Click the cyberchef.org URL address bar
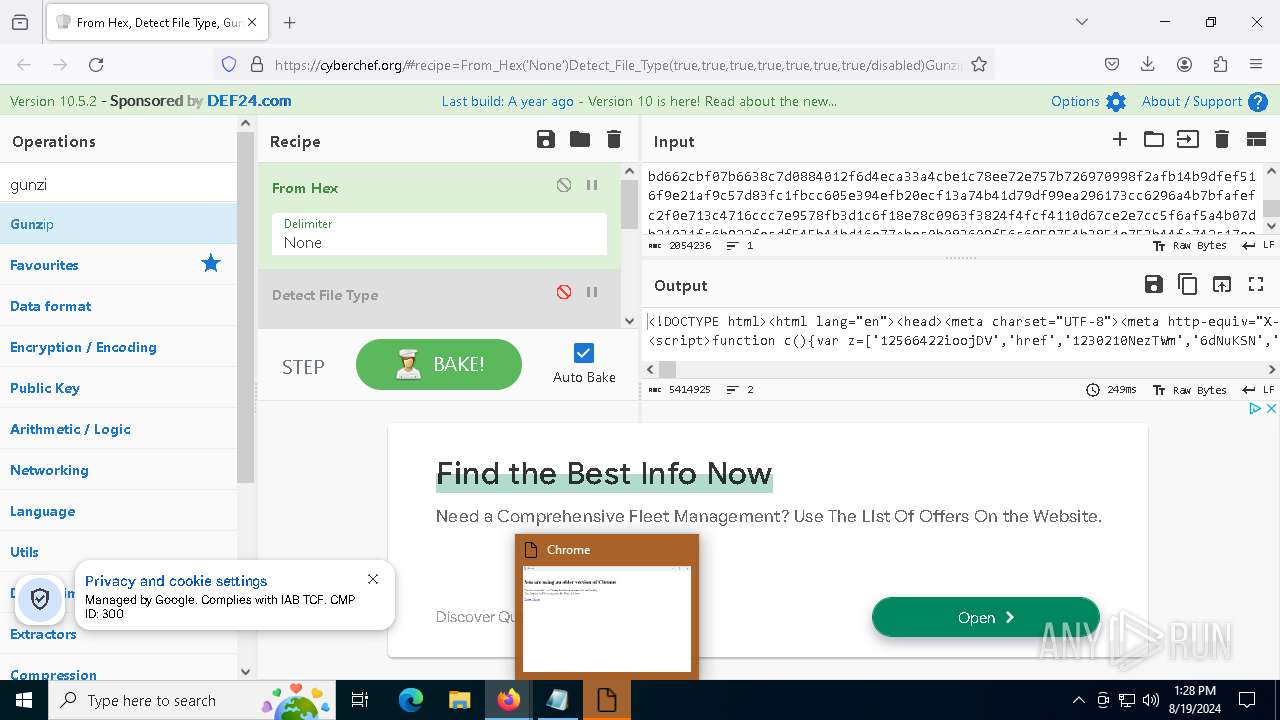Image resolution: width=1280 pixels, height=720 pixels. click(x=617, y=64)
